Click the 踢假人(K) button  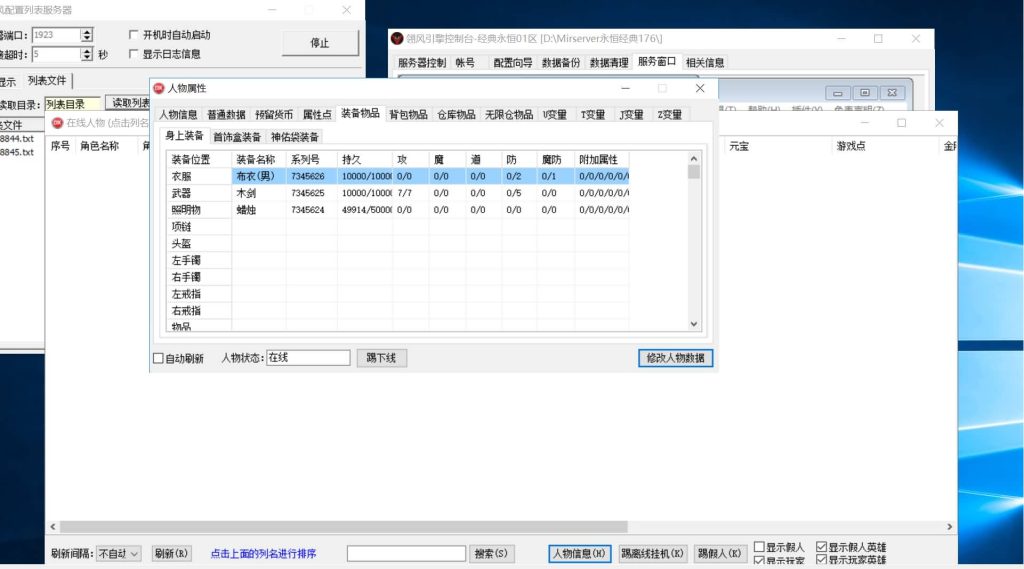point(719,553)
